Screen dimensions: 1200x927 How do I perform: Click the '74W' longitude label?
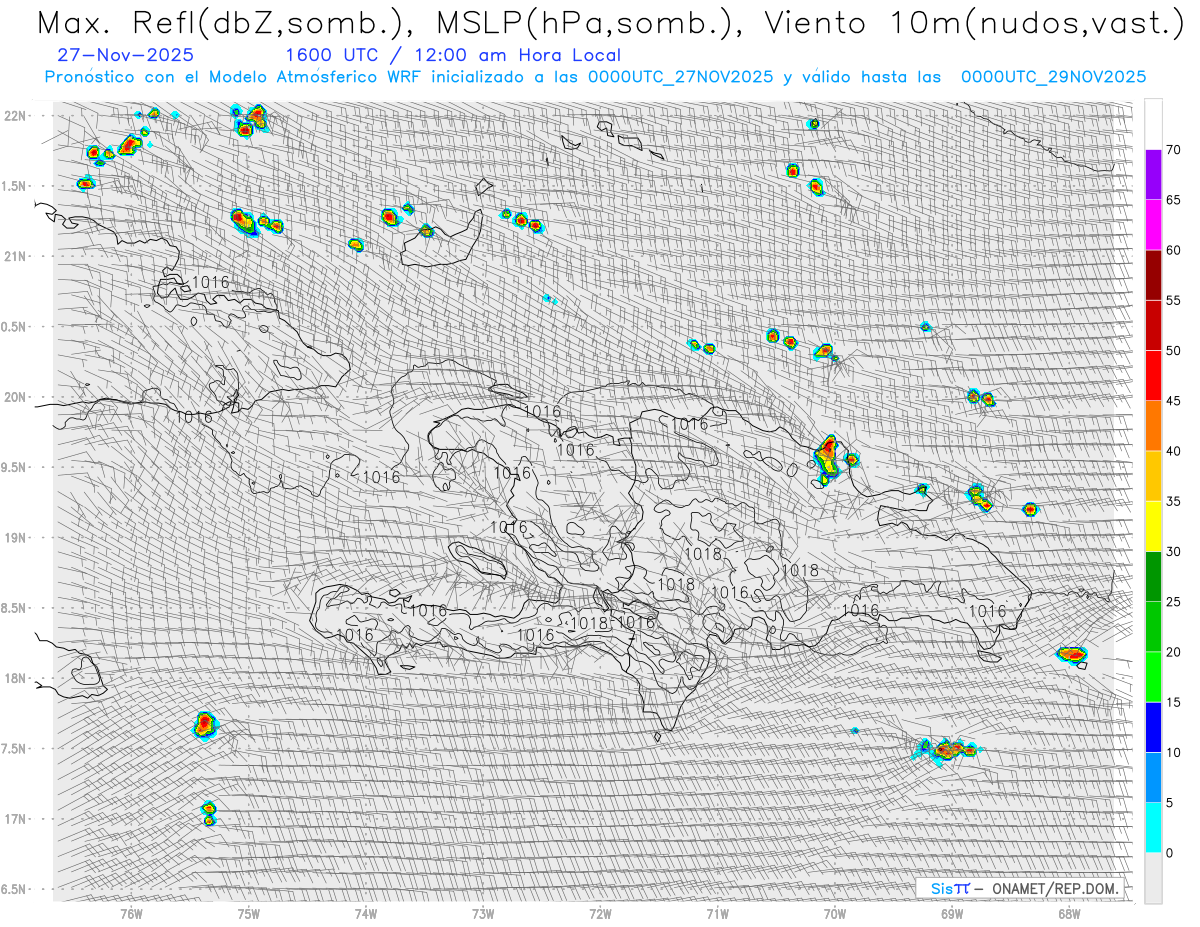(x=365, y=914)
